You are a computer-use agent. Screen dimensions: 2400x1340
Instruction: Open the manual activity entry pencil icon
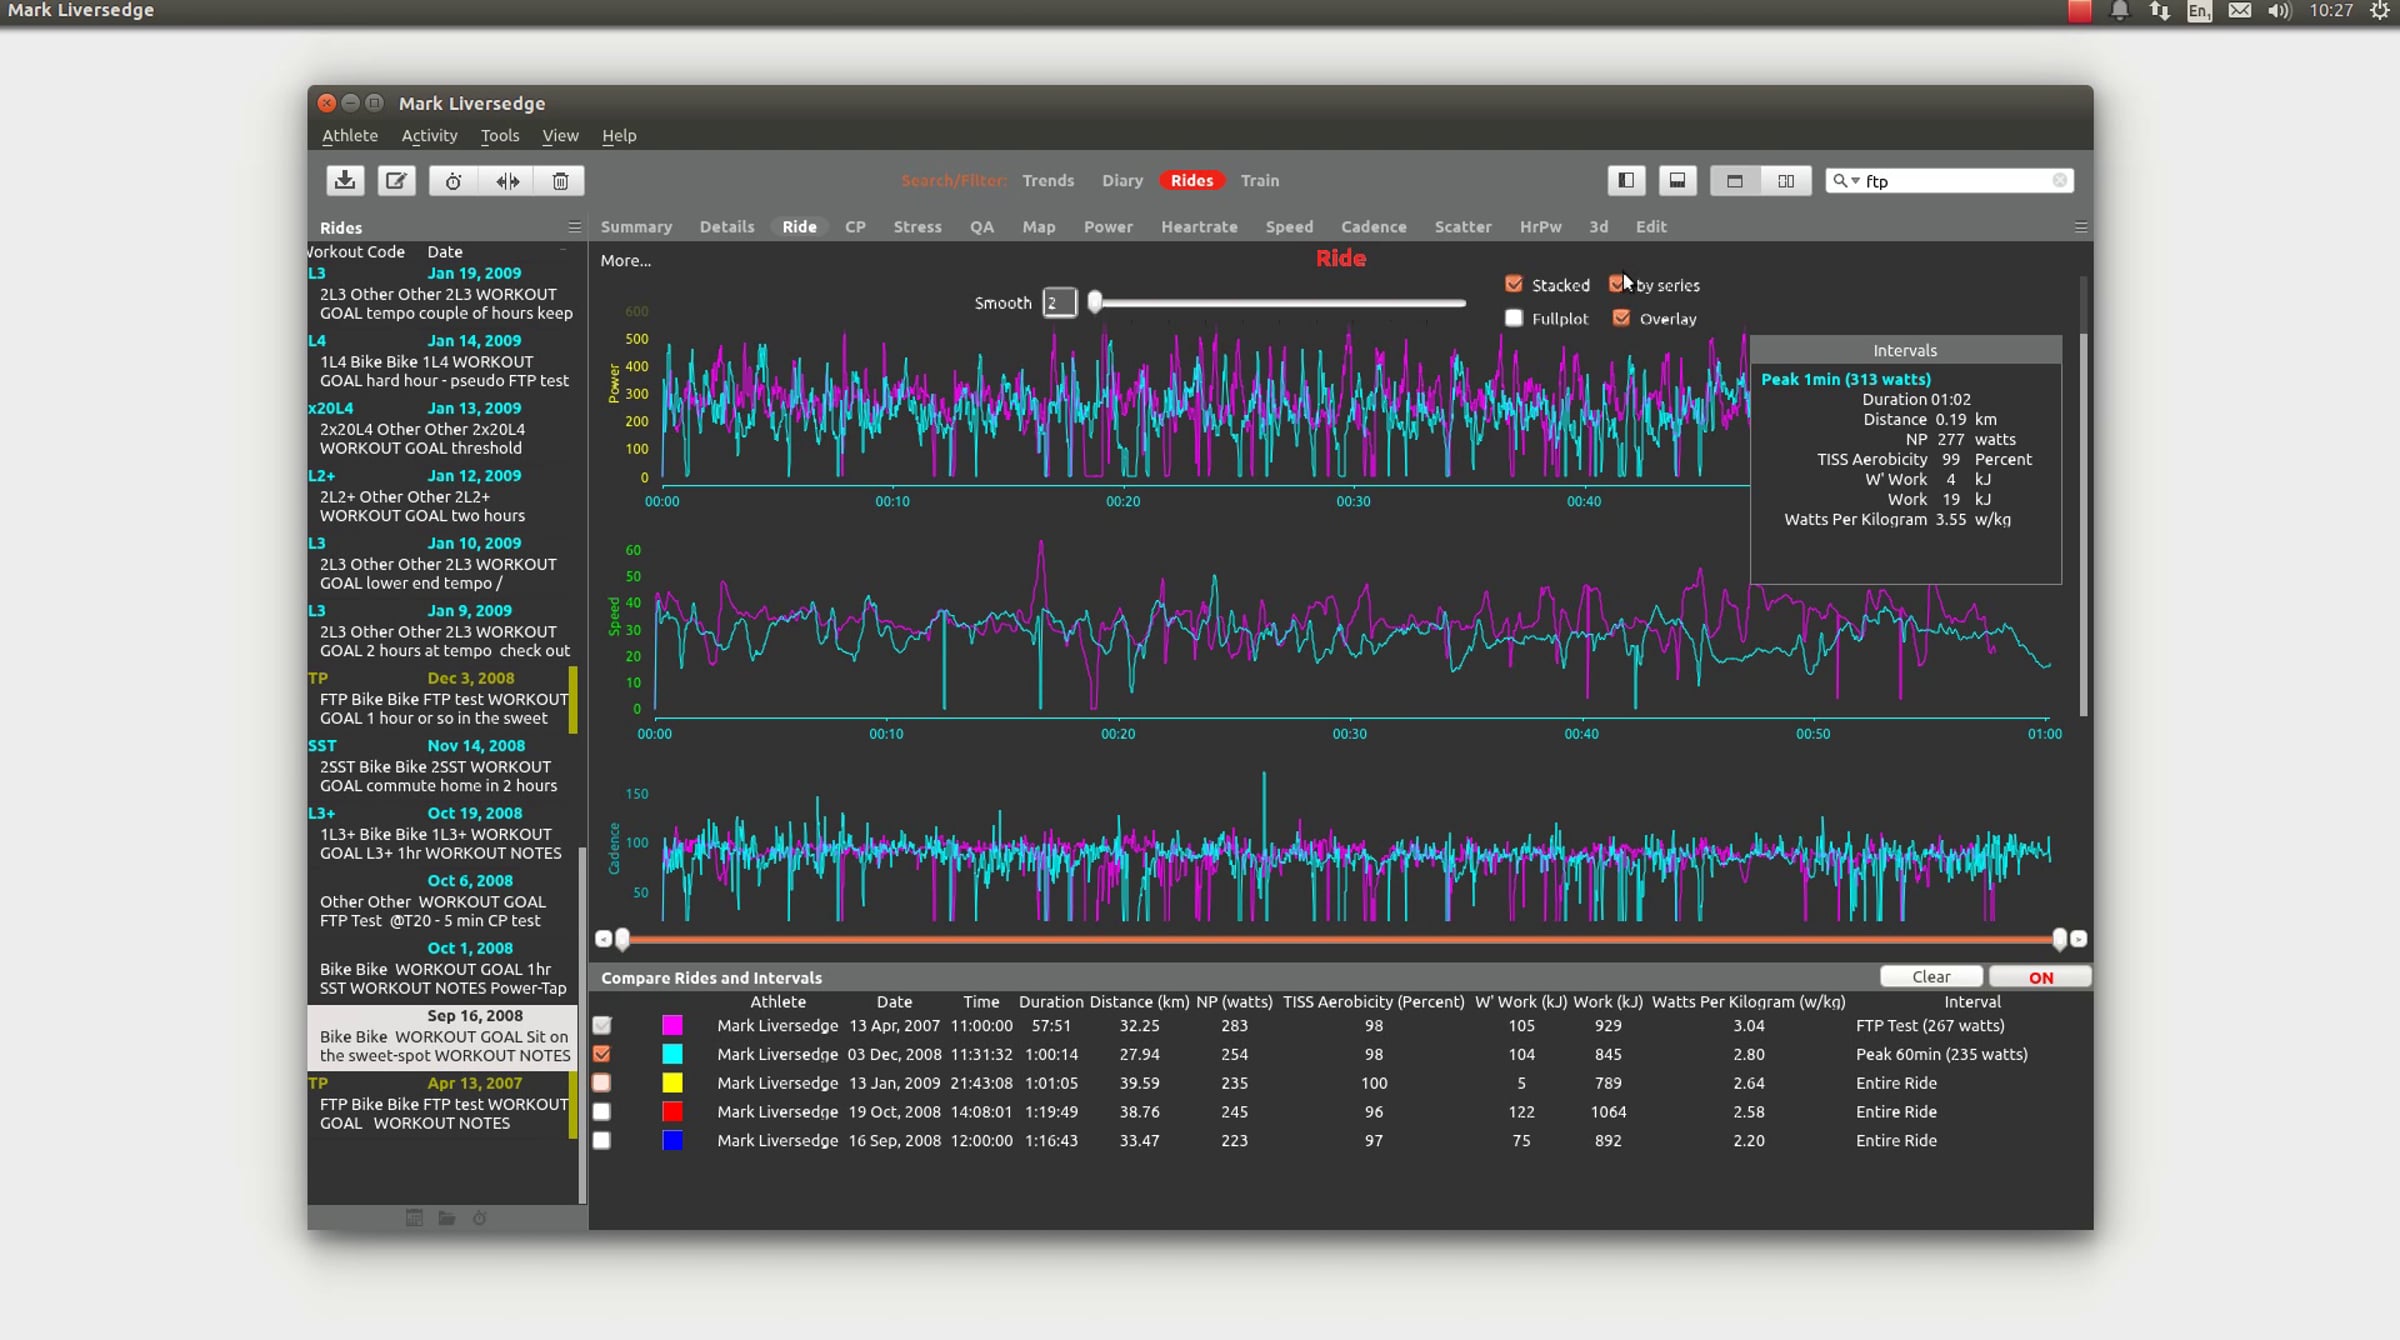396,180
